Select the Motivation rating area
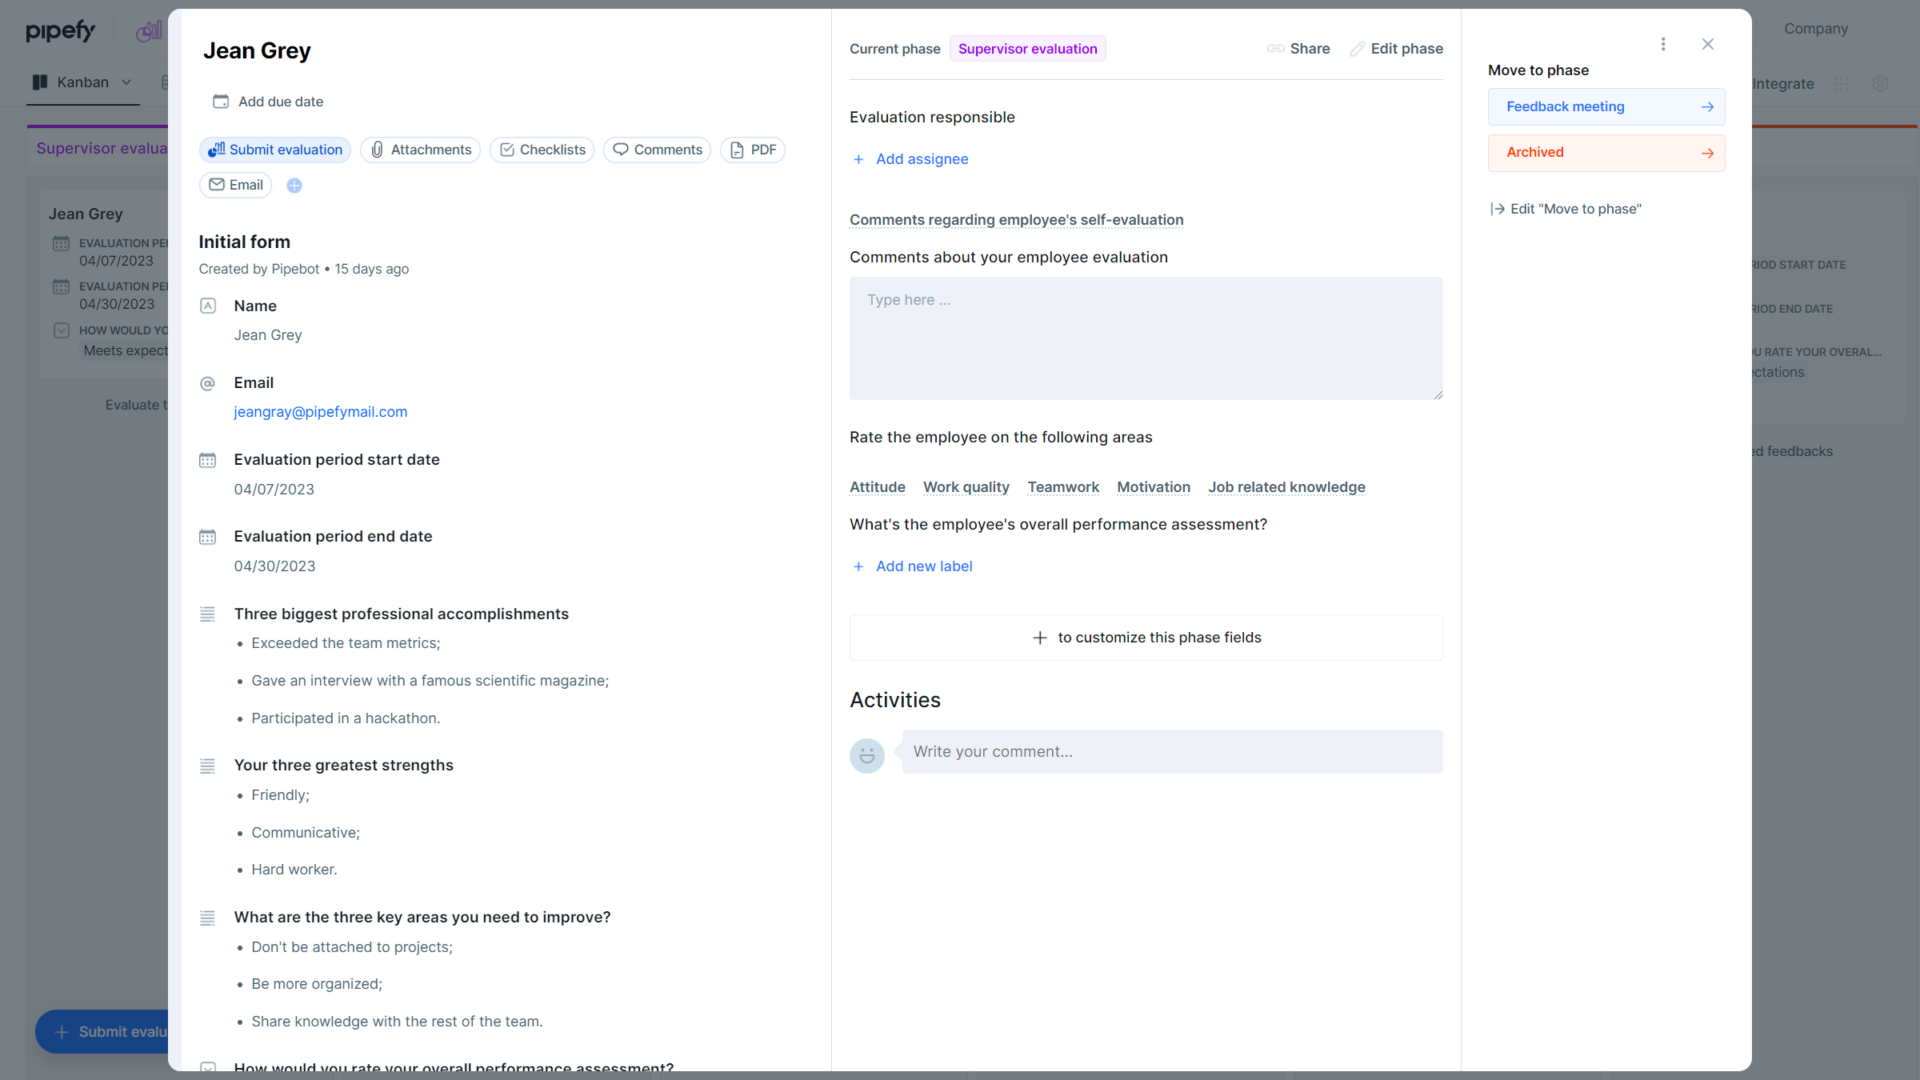The width and height of the screenshot is (1920, 1080). [x=1153, y=487]
